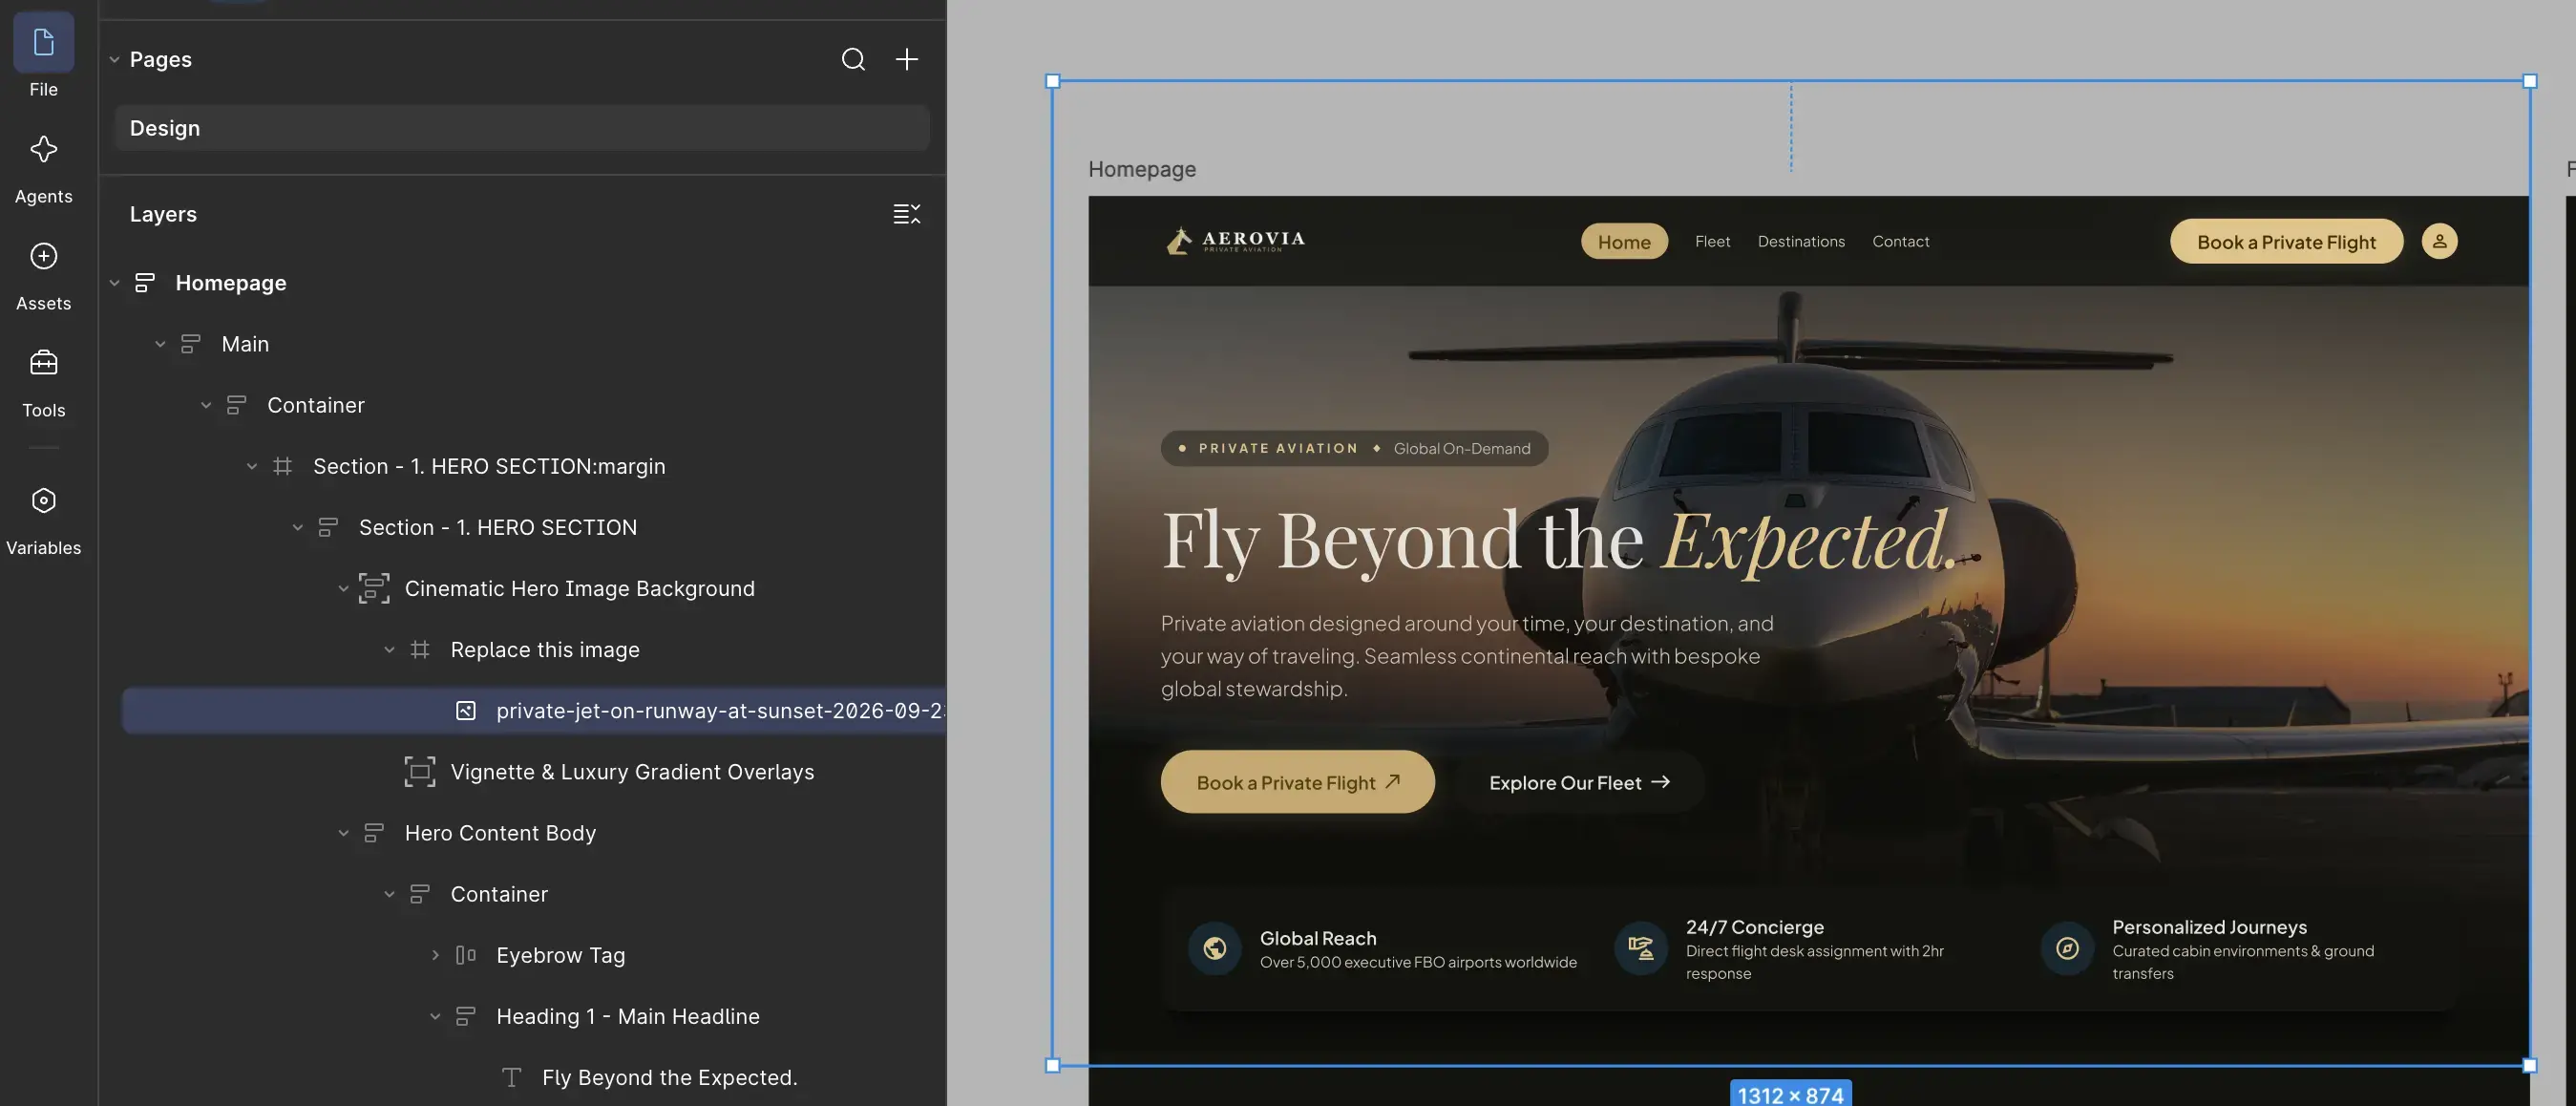The height and width of the screenshot is (1106, 2576).
Task: Click Destinations in canvas navigation
Action: [x=1801, y=241]
